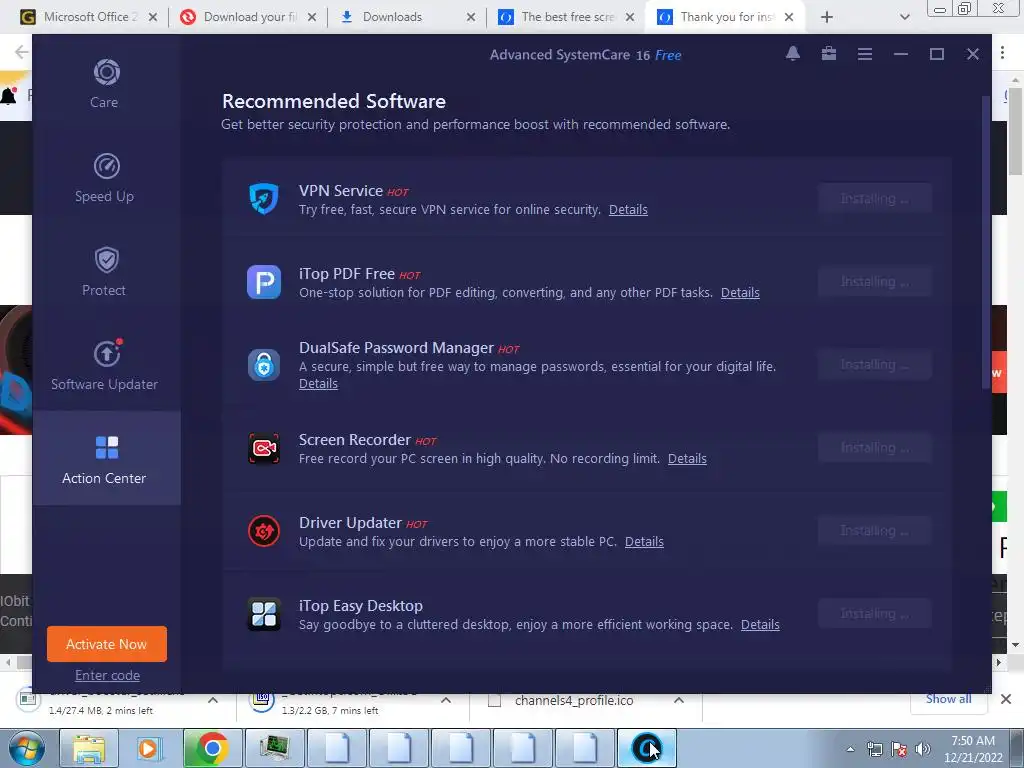Expand Chrome tab search chevron
Screen dimensions: 1024x768
point(904,17)
